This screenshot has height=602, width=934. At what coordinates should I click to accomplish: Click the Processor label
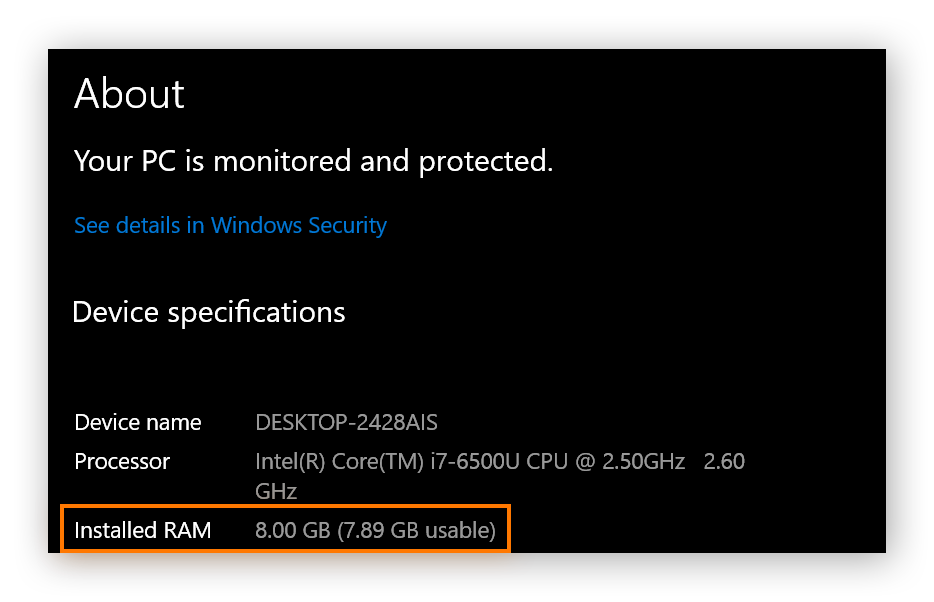point(122,461)
